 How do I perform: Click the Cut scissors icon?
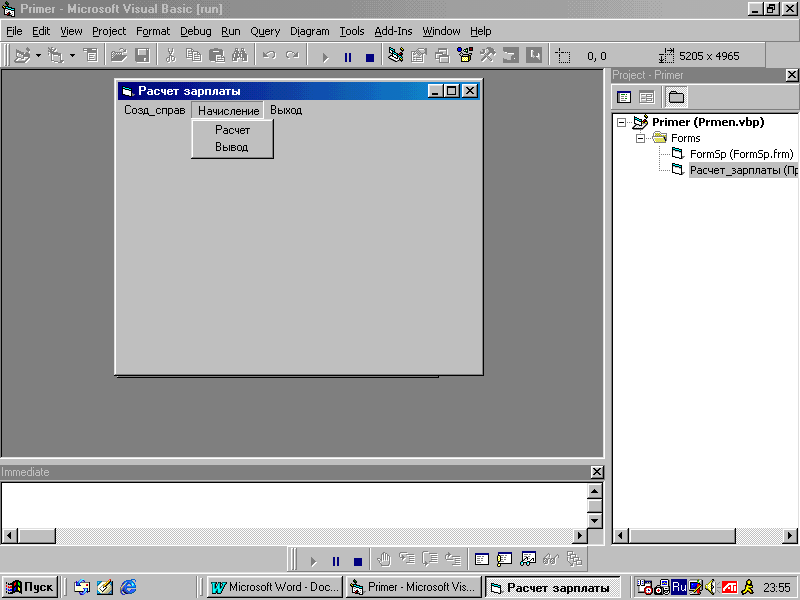pos(170,55)
